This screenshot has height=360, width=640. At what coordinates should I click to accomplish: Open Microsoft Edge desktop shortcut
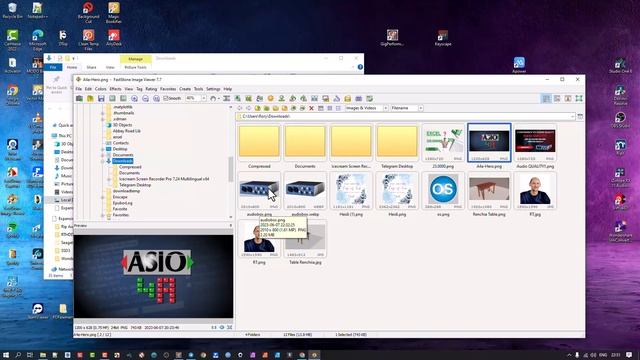coord(38,40)
